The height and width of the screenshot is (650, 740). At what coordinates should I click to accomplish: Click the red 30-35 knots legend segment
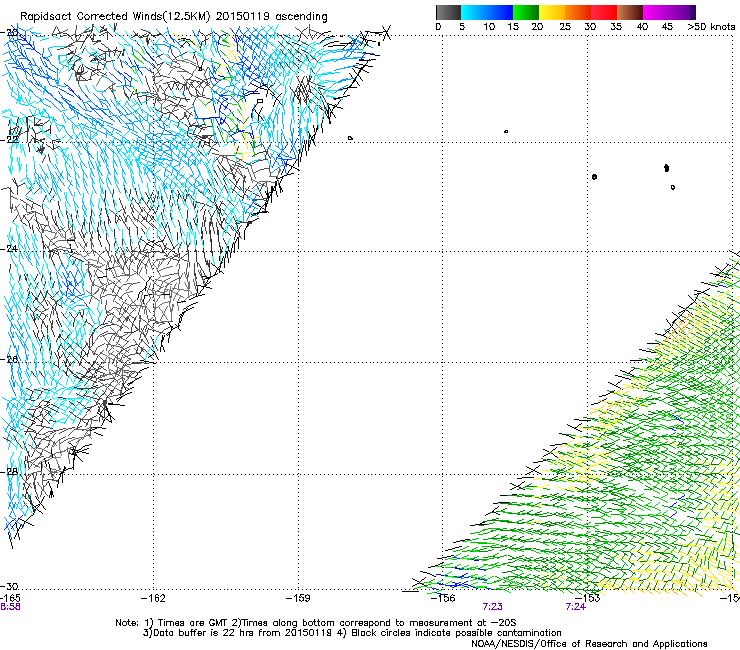[604, 12]
